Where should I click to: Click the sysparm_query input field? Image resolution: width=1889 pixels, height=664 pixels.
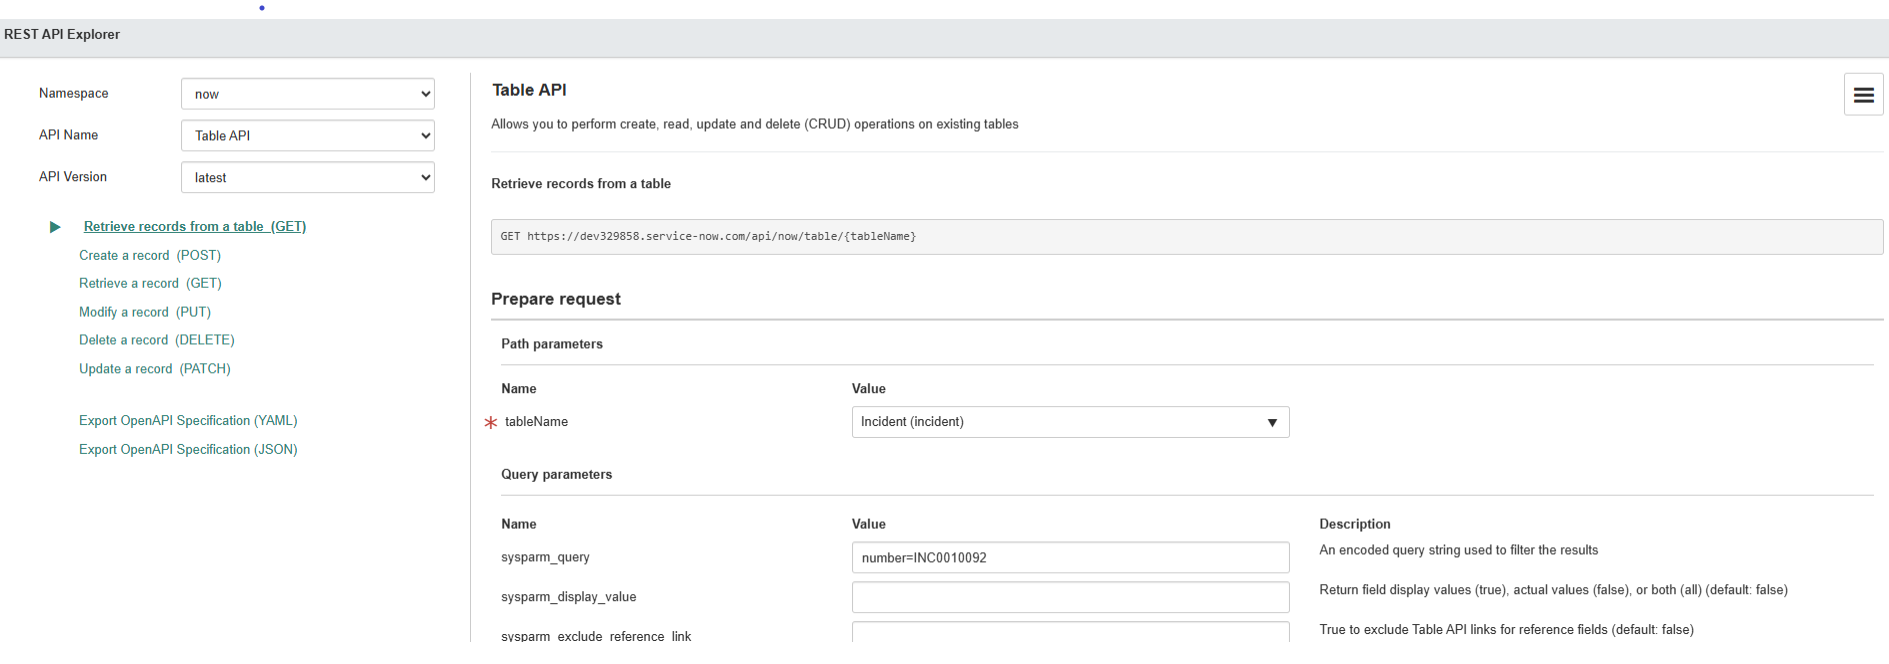(1069, 558)
